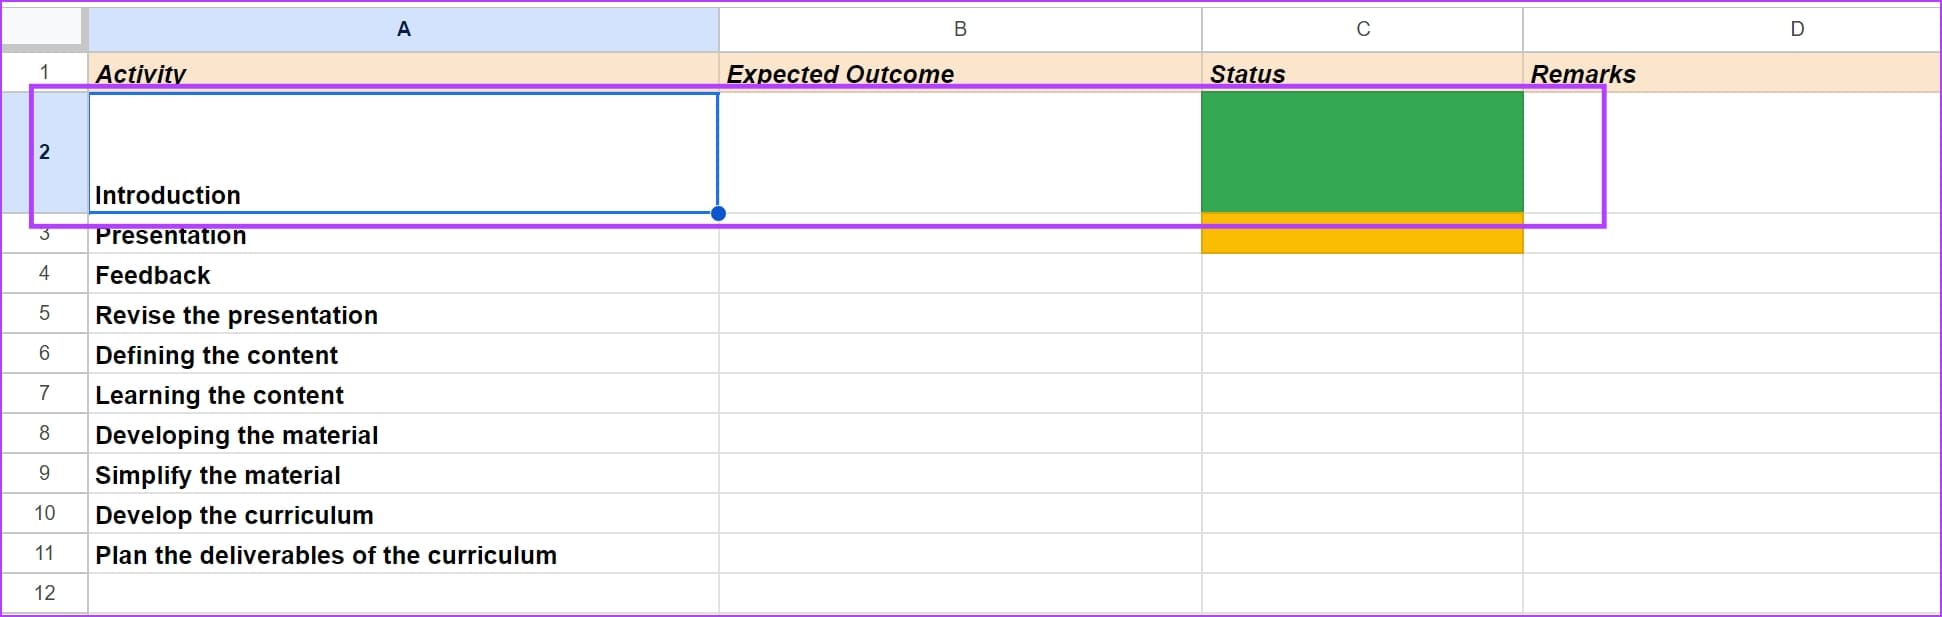
Task: Click the select-all corner box
Action: (44, 28)
